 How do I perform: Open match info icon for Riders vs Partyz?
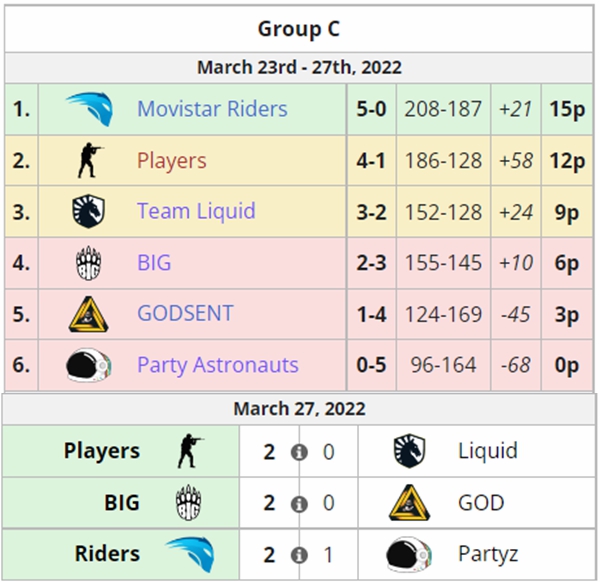tap(299, 555)
